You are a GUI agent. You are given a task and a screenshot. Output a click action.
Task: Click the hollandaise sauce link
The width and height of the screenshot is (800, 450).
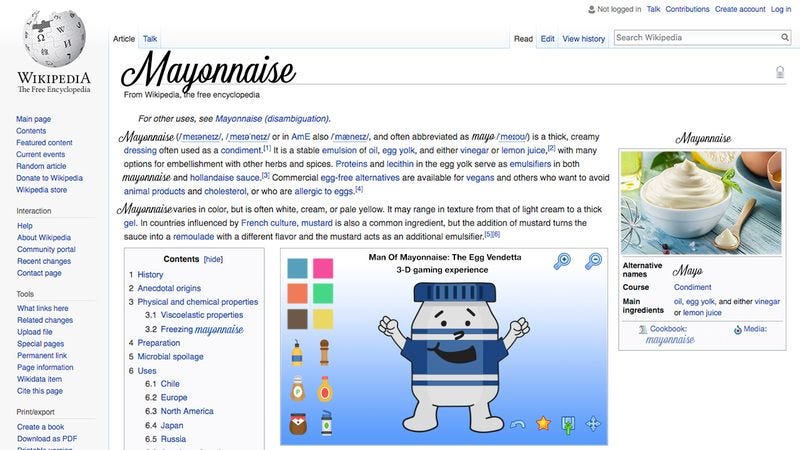pyautogui.click(x=225, y=178)
